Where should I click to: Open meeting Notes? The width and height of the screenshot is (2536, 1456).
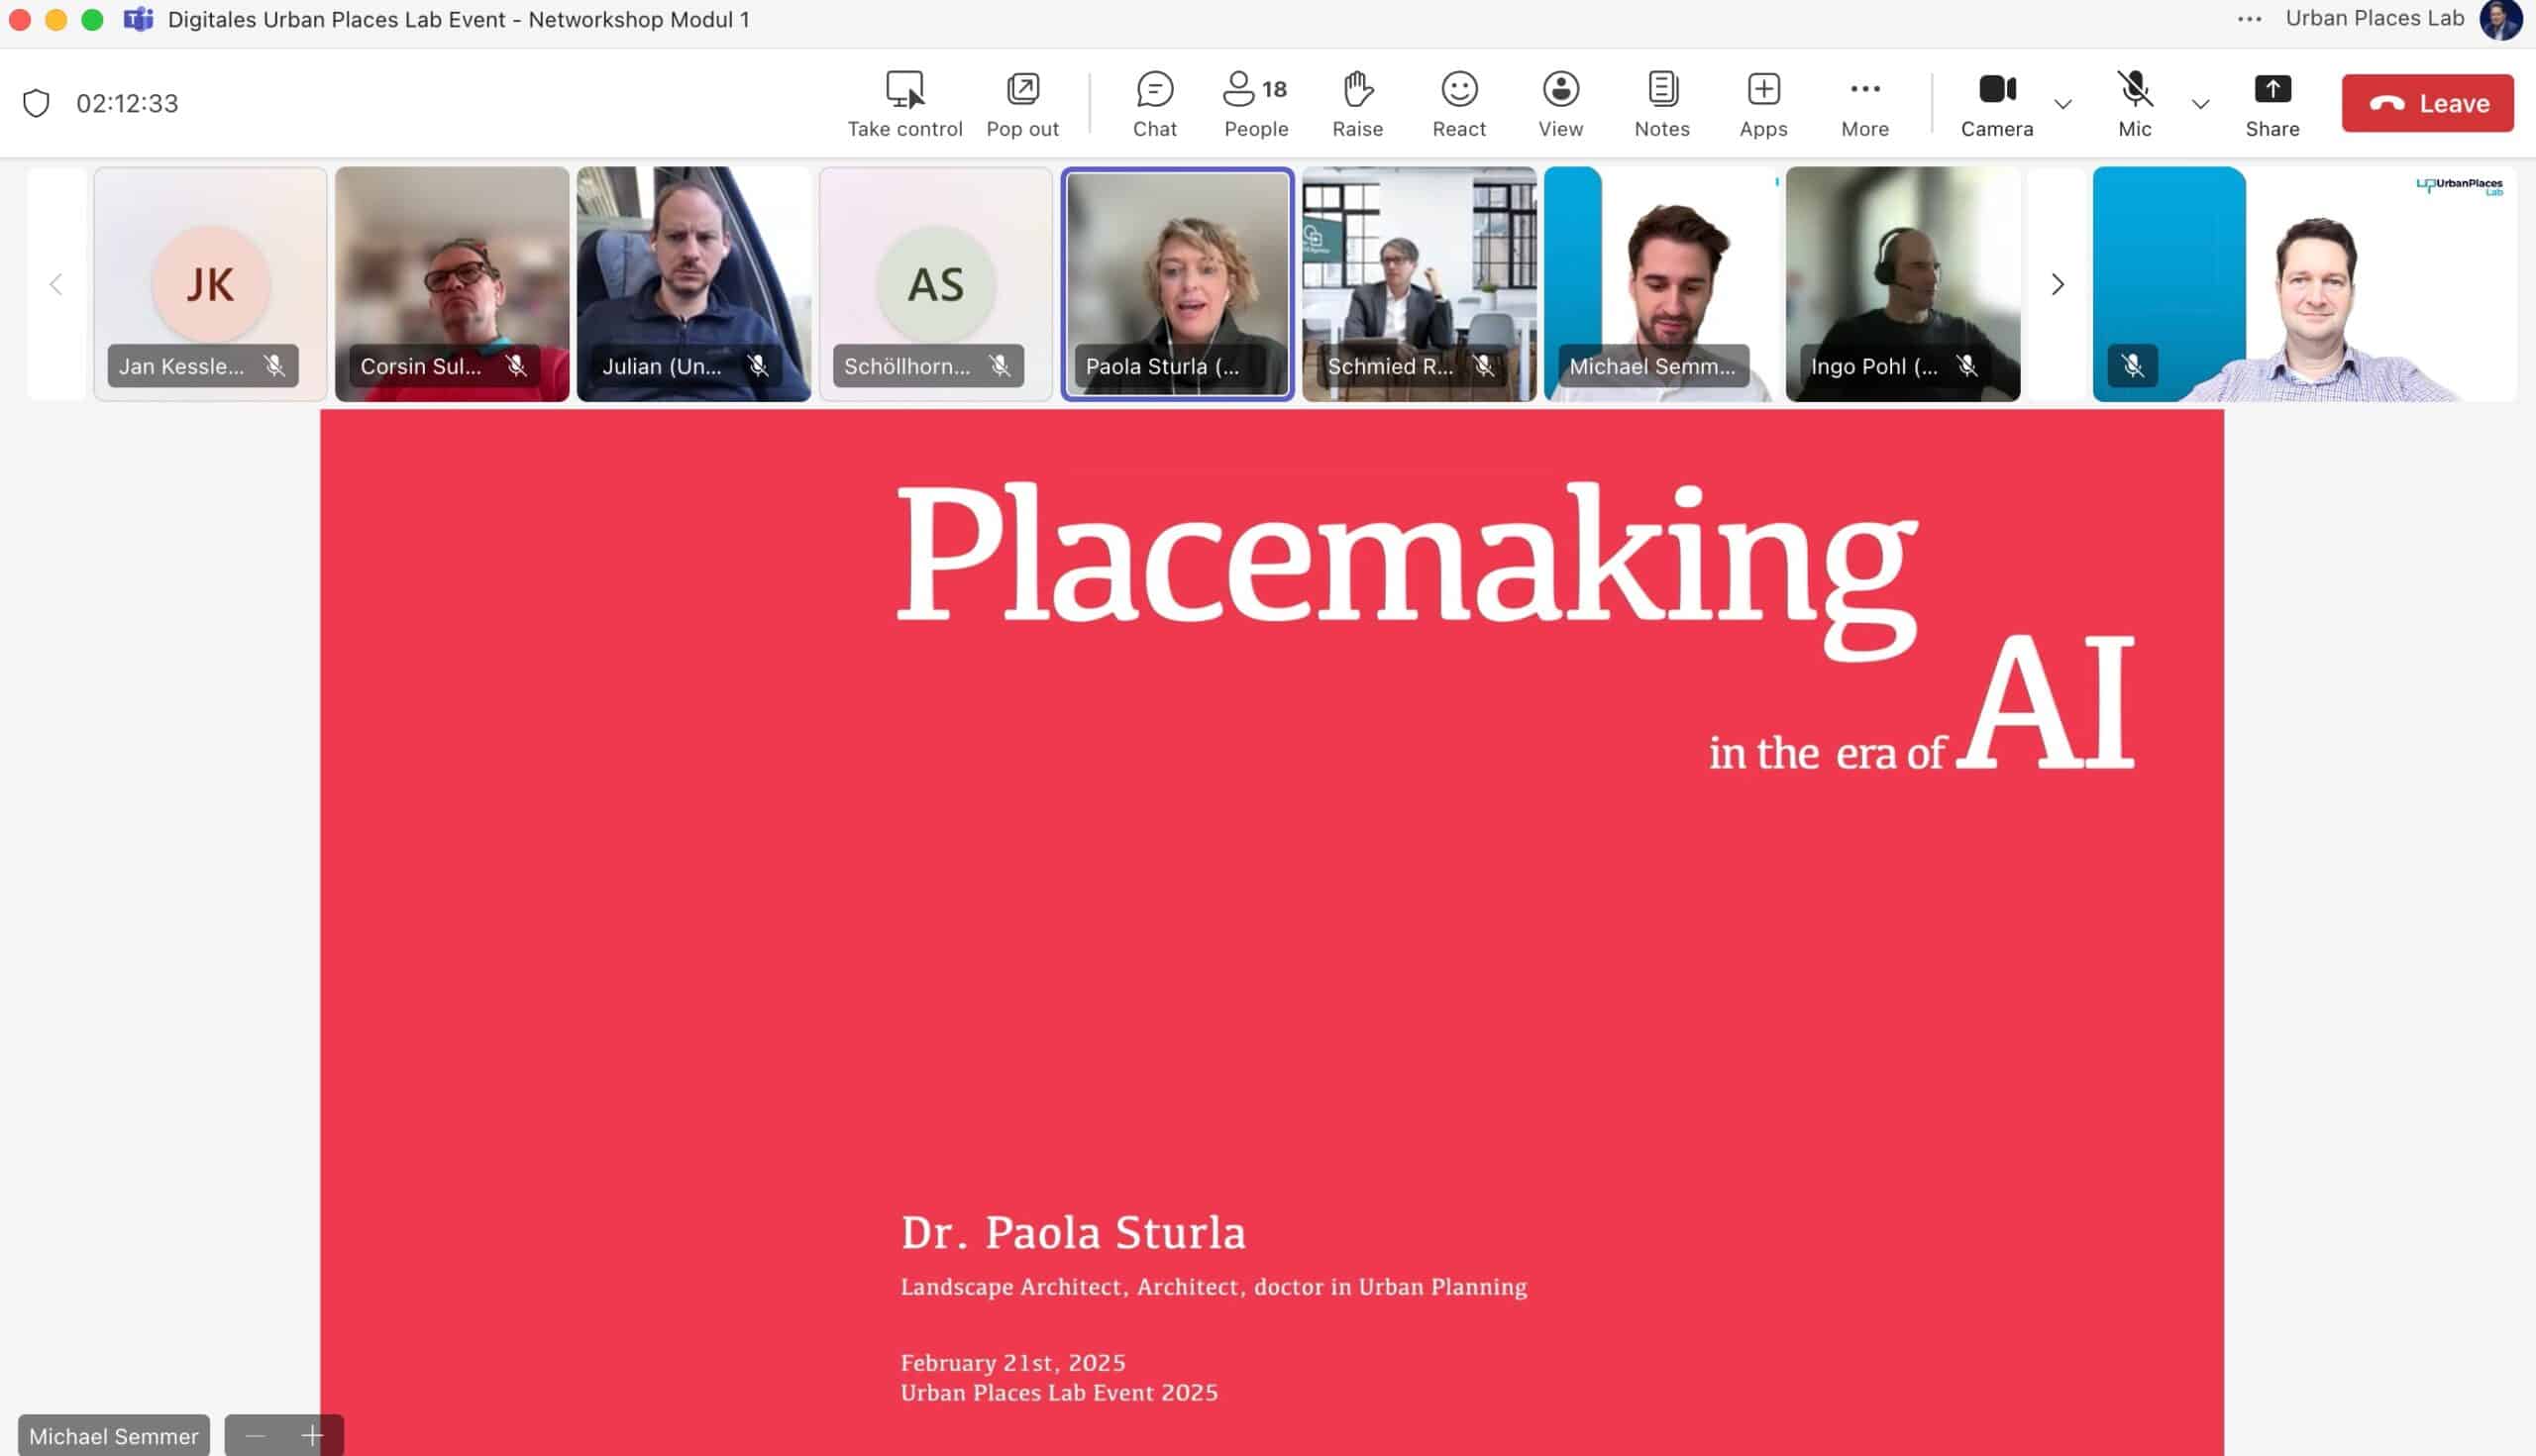pyautogui.click(x=1661, y=103)
